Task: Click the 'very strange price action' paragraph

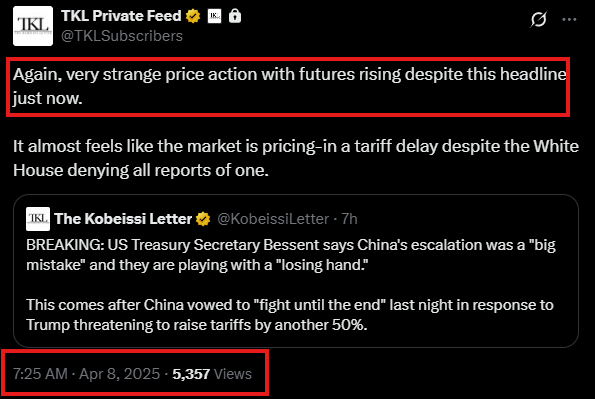Action: coord(290,86)
